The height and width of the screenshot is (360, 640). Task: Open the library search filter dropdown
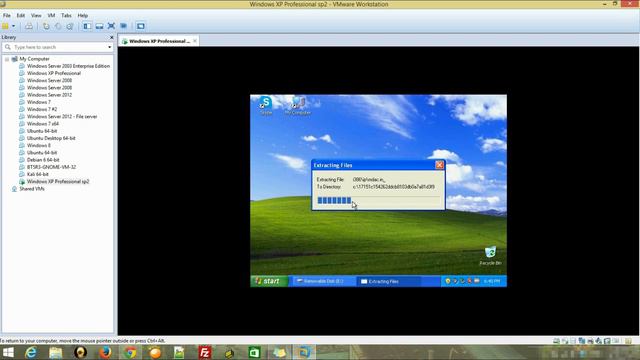[109, 47]
